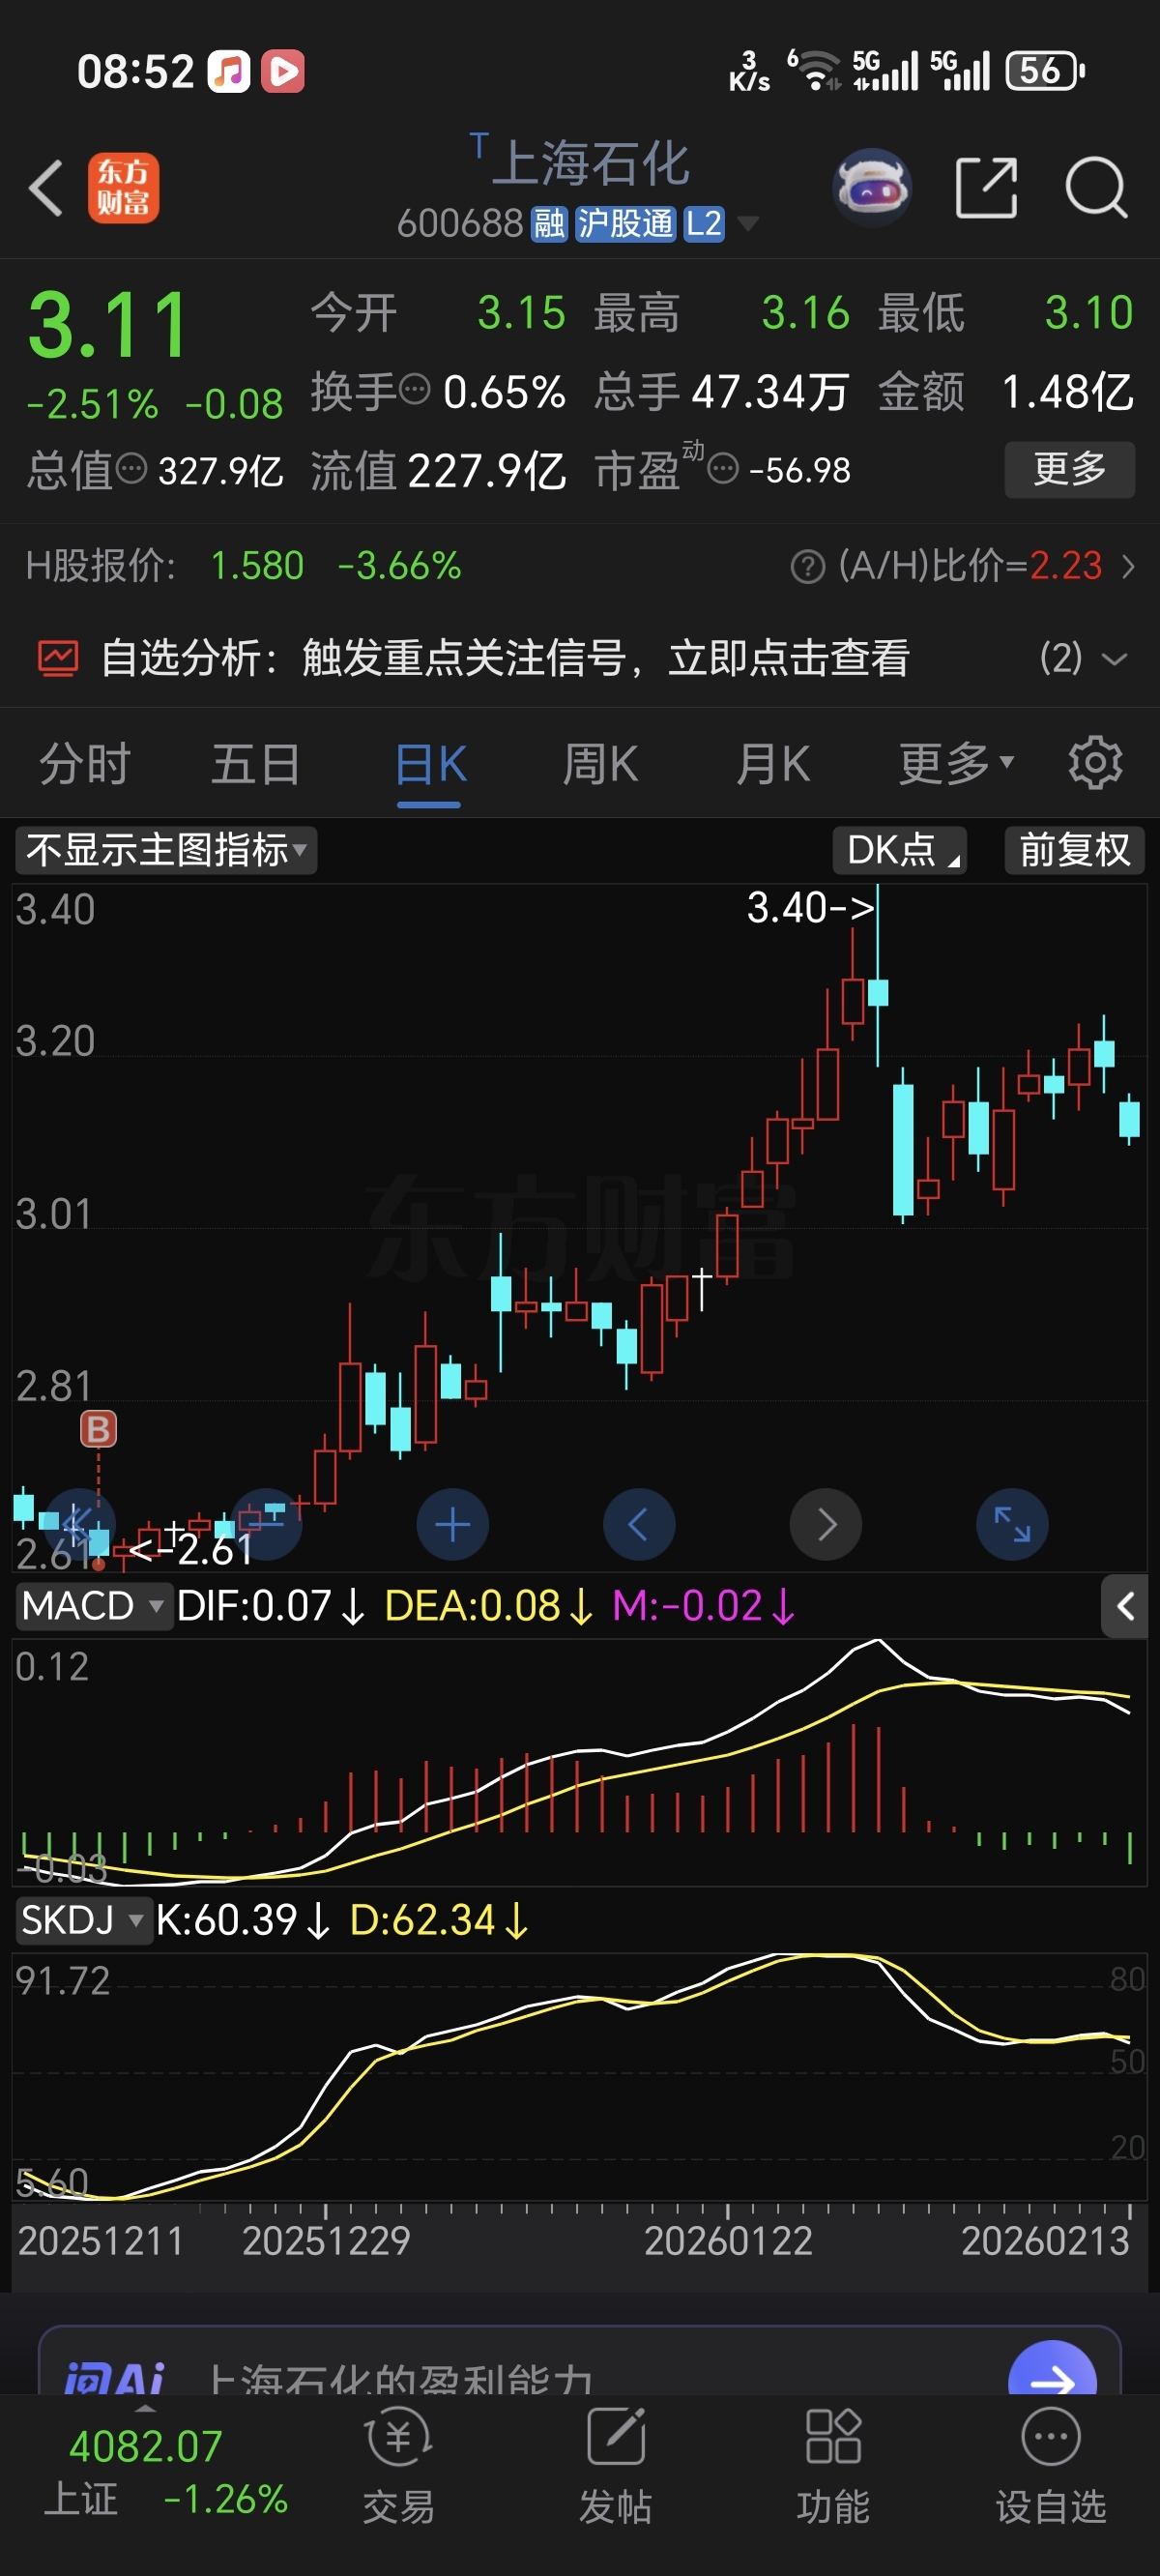1160x2576 pixels.
Task: Expand the 自选分析 signals (2) chevron
Action: (x=1113, y=659)
